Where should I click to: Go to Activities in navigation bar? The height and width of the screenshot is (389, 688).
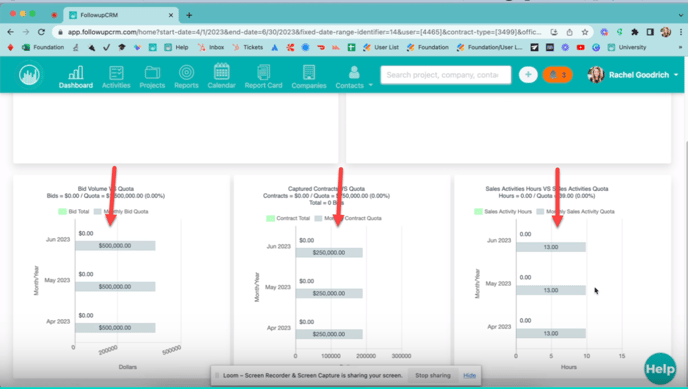tap(116, 77)
